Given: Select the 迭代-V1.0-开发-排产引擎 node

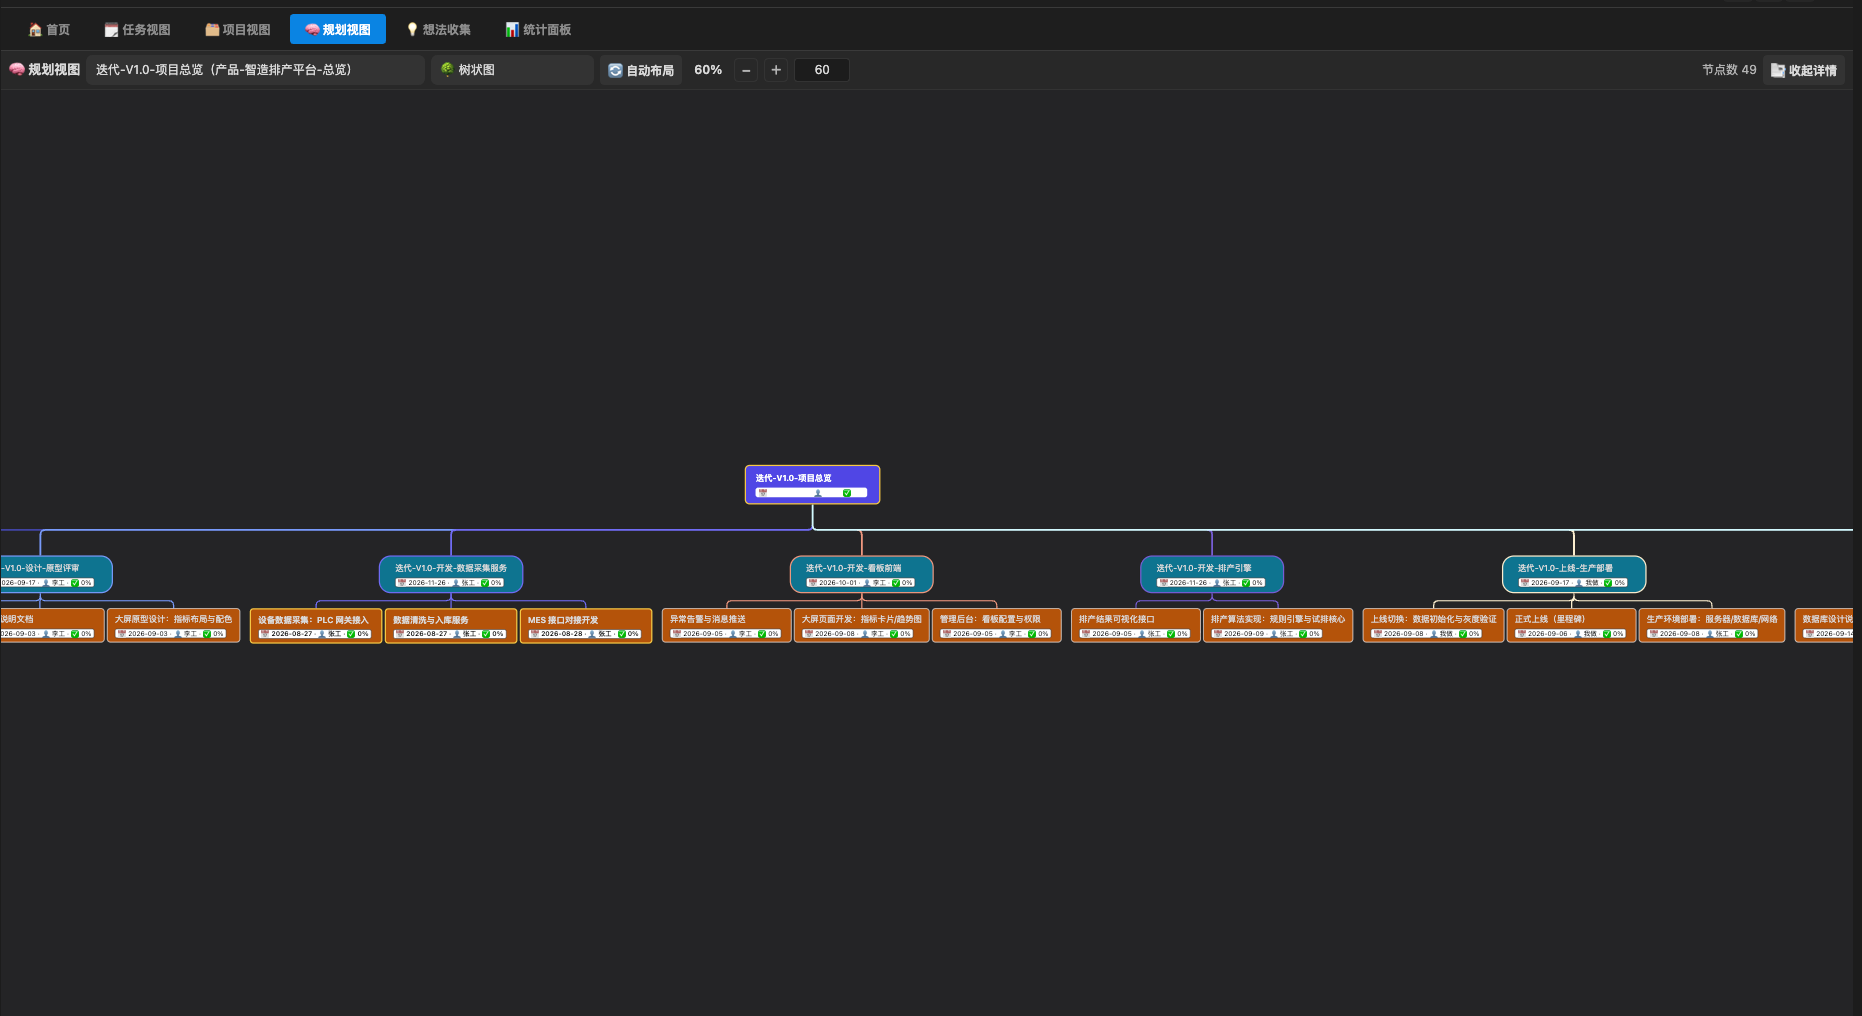Looking at the screenshot, I should coord(1212,574).
